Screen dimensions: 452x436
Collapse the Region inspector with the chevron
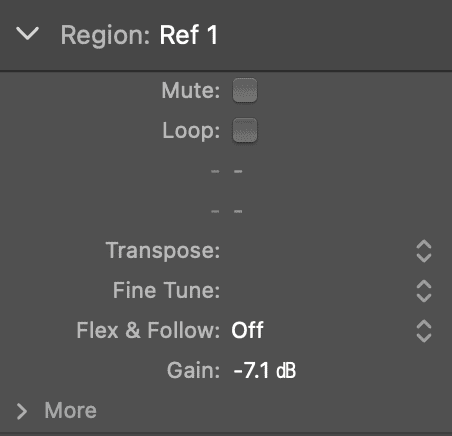[x=27, y=34]
